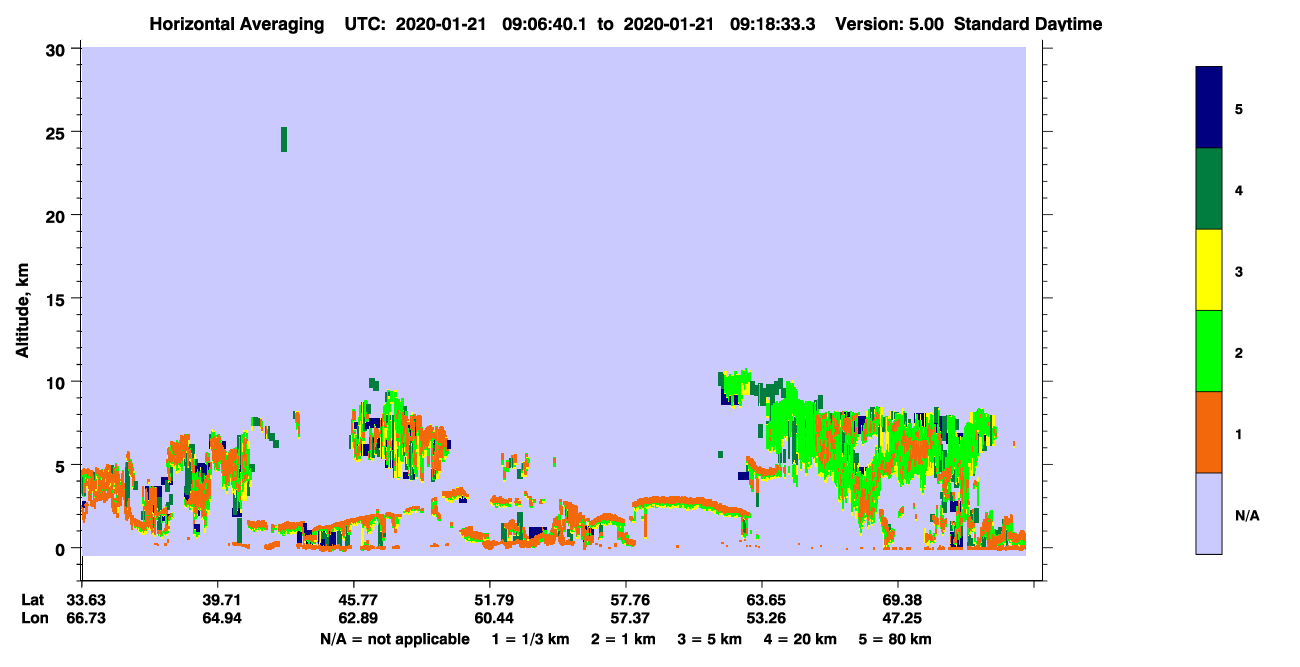The height and width of the screenshot is (667, 1300).
Task: Click the dark green color bar segment labeled 4
Action: (x=1209, y=189)
